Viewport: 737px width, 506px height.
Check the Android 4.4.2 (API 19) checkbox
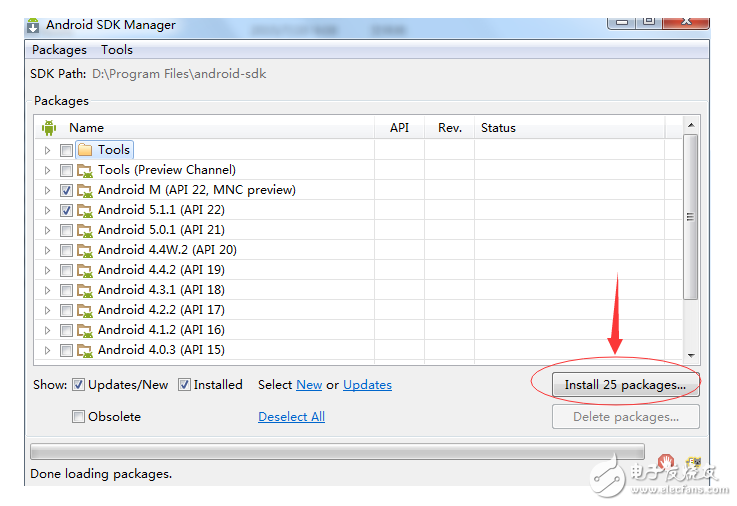[x=66, y=271]
